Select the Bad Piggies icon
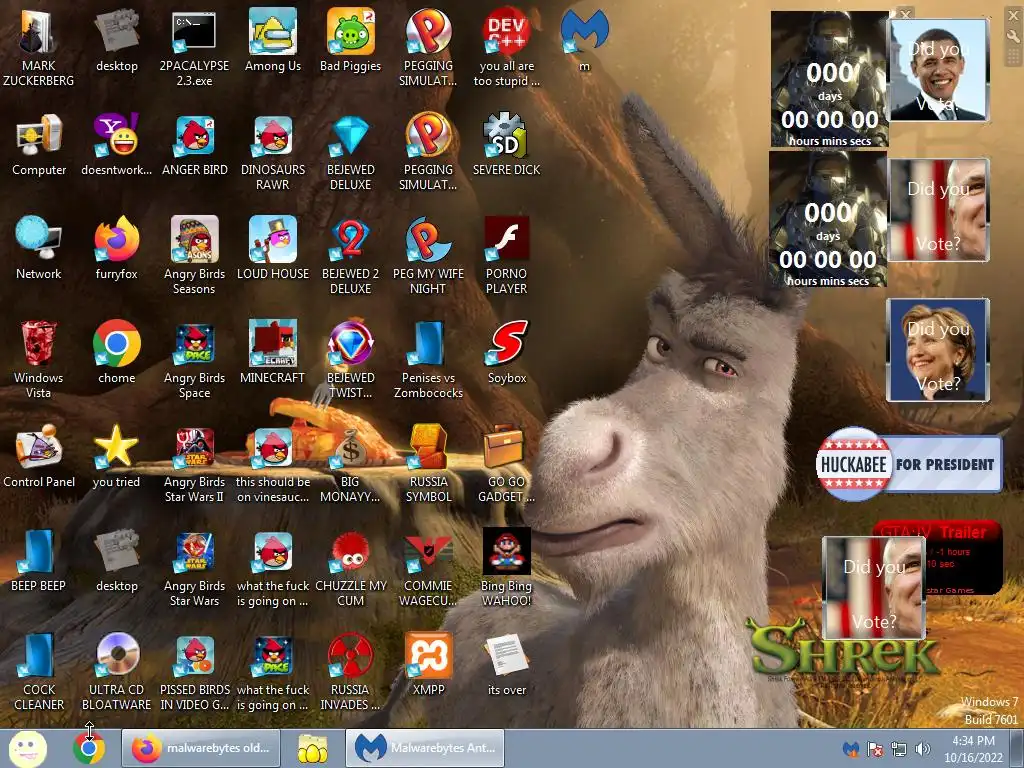 [x=350, y=40]
